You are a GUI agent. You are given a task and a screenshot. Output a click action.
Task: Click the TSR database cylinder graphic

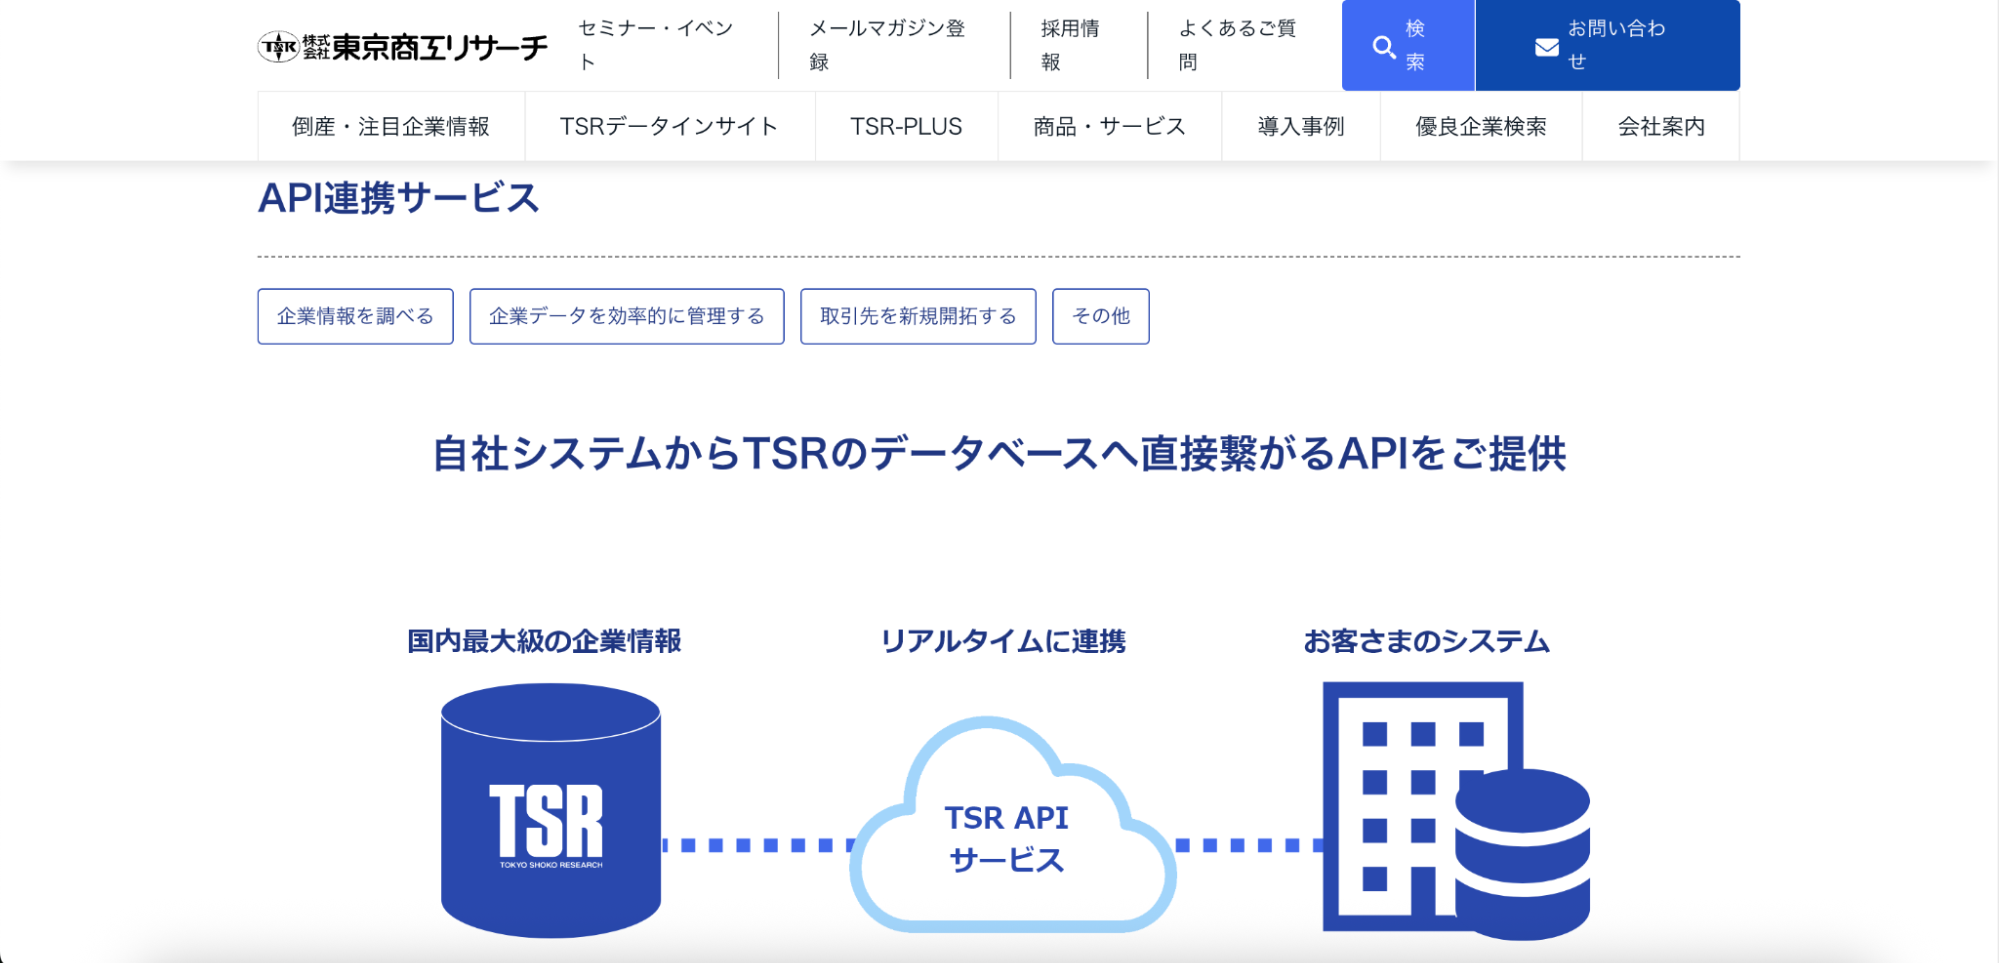tap(551, 810)
